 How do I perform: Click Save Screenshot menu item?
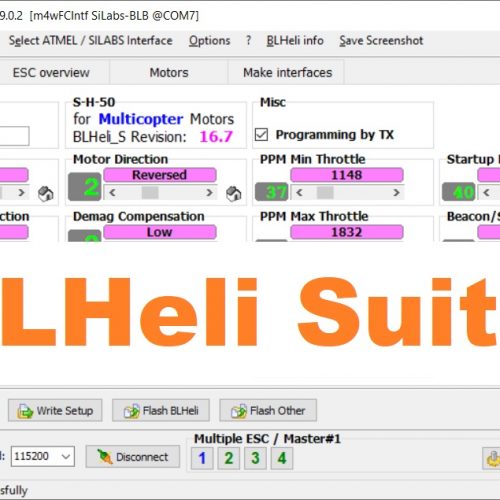381,41
